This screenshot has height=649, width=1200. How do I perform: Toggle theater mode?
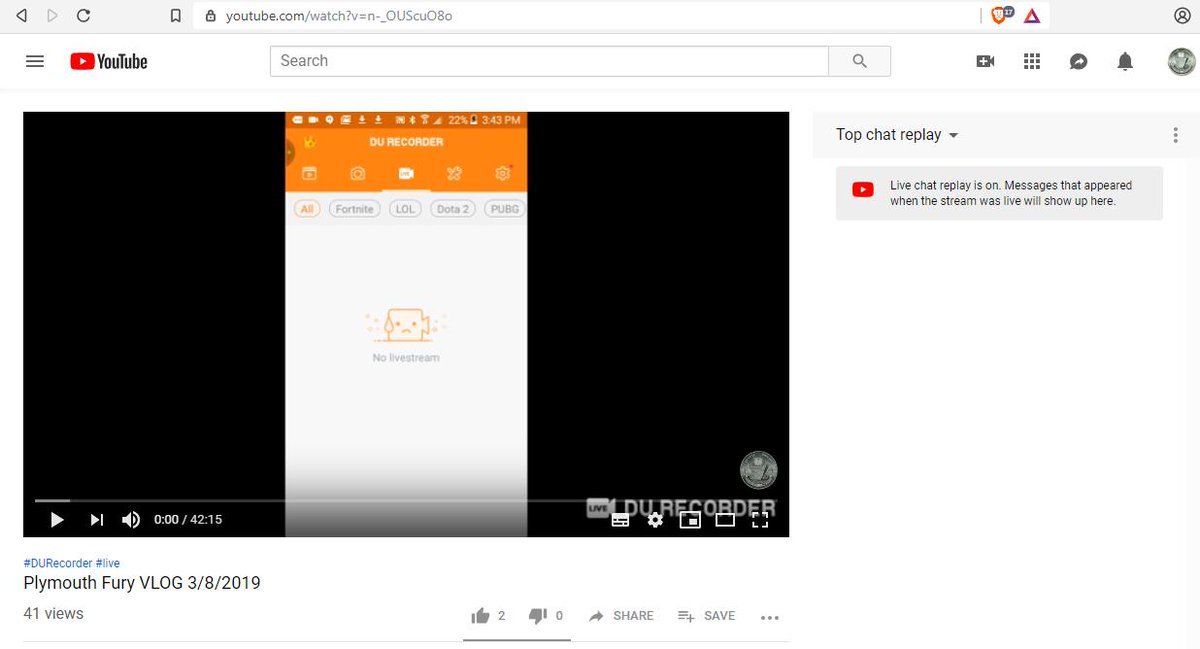725,519
